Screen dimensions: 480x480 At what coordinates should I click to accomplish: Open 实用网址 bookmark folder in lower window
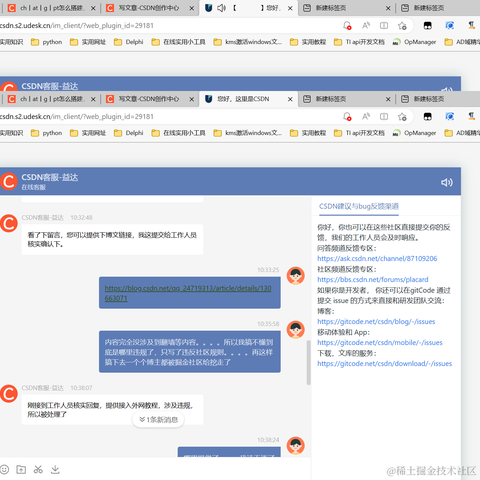coord(88,133)
